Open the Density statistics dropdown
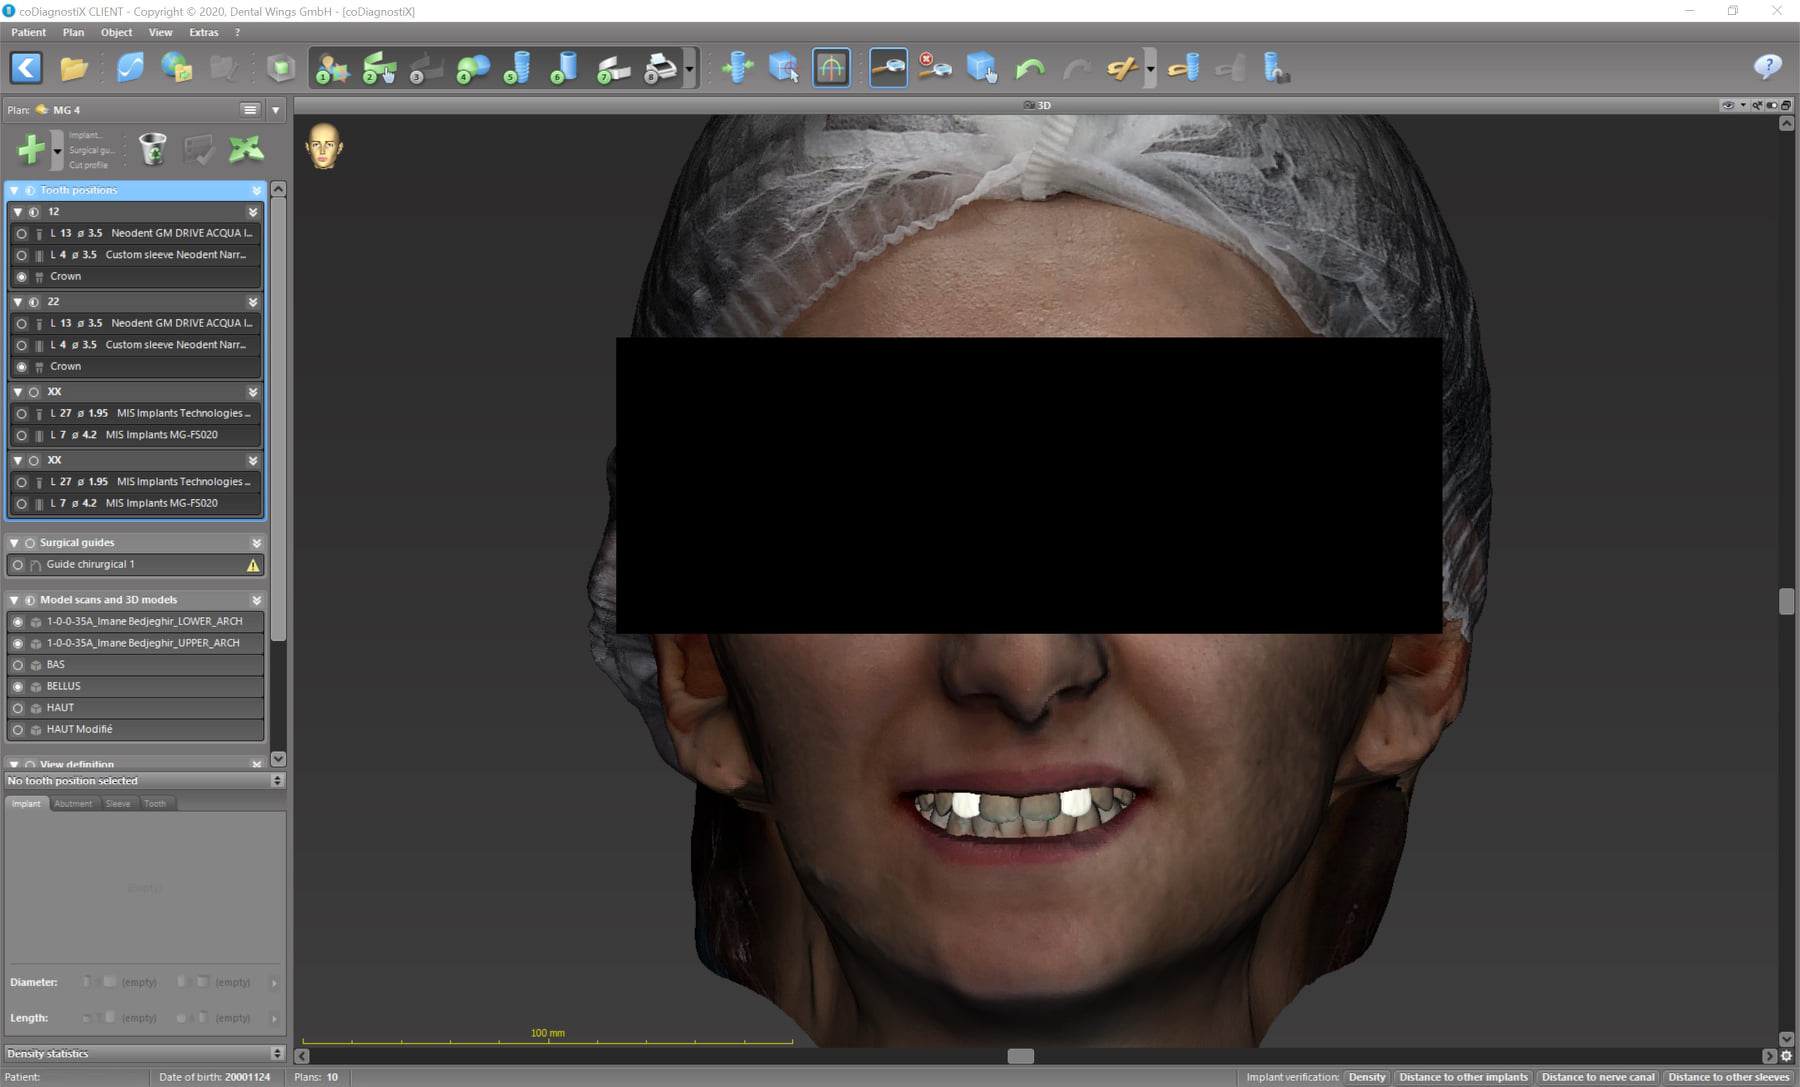 point(145,1054)
